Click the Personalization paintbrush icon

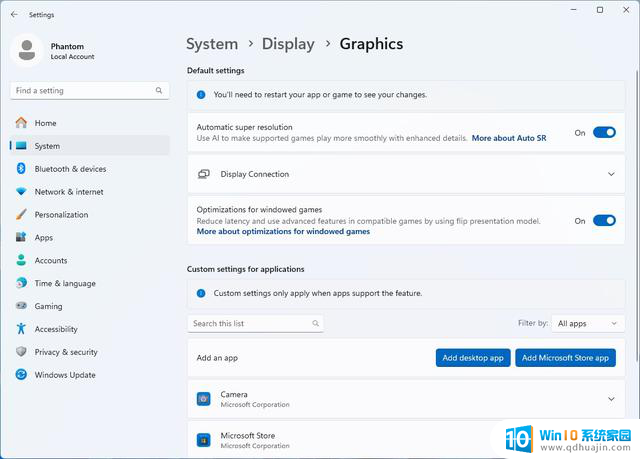[21, 214]
